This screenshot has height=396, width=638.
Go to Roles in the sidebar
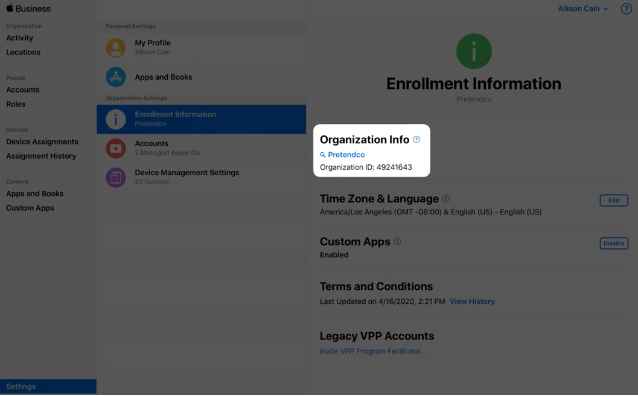pos(16,104)
